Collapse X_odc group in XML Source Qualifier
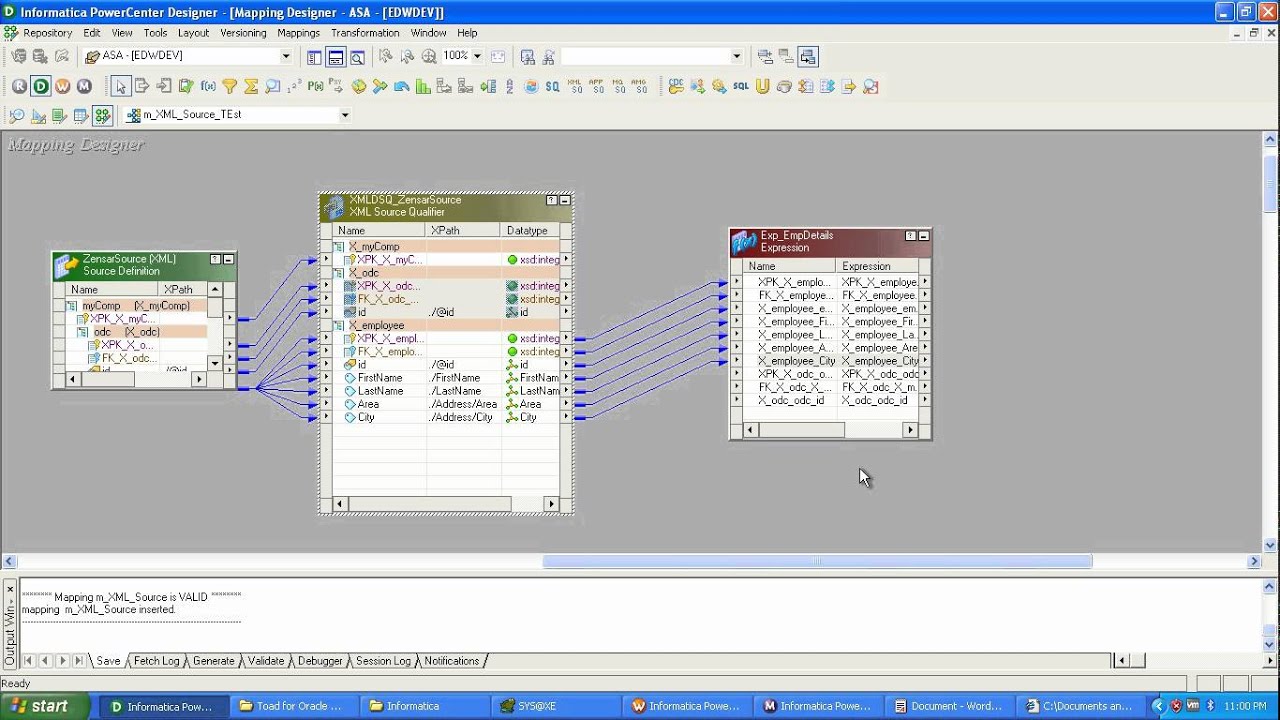Viewport: 1280px width, 720px height. tap(339, 273)
